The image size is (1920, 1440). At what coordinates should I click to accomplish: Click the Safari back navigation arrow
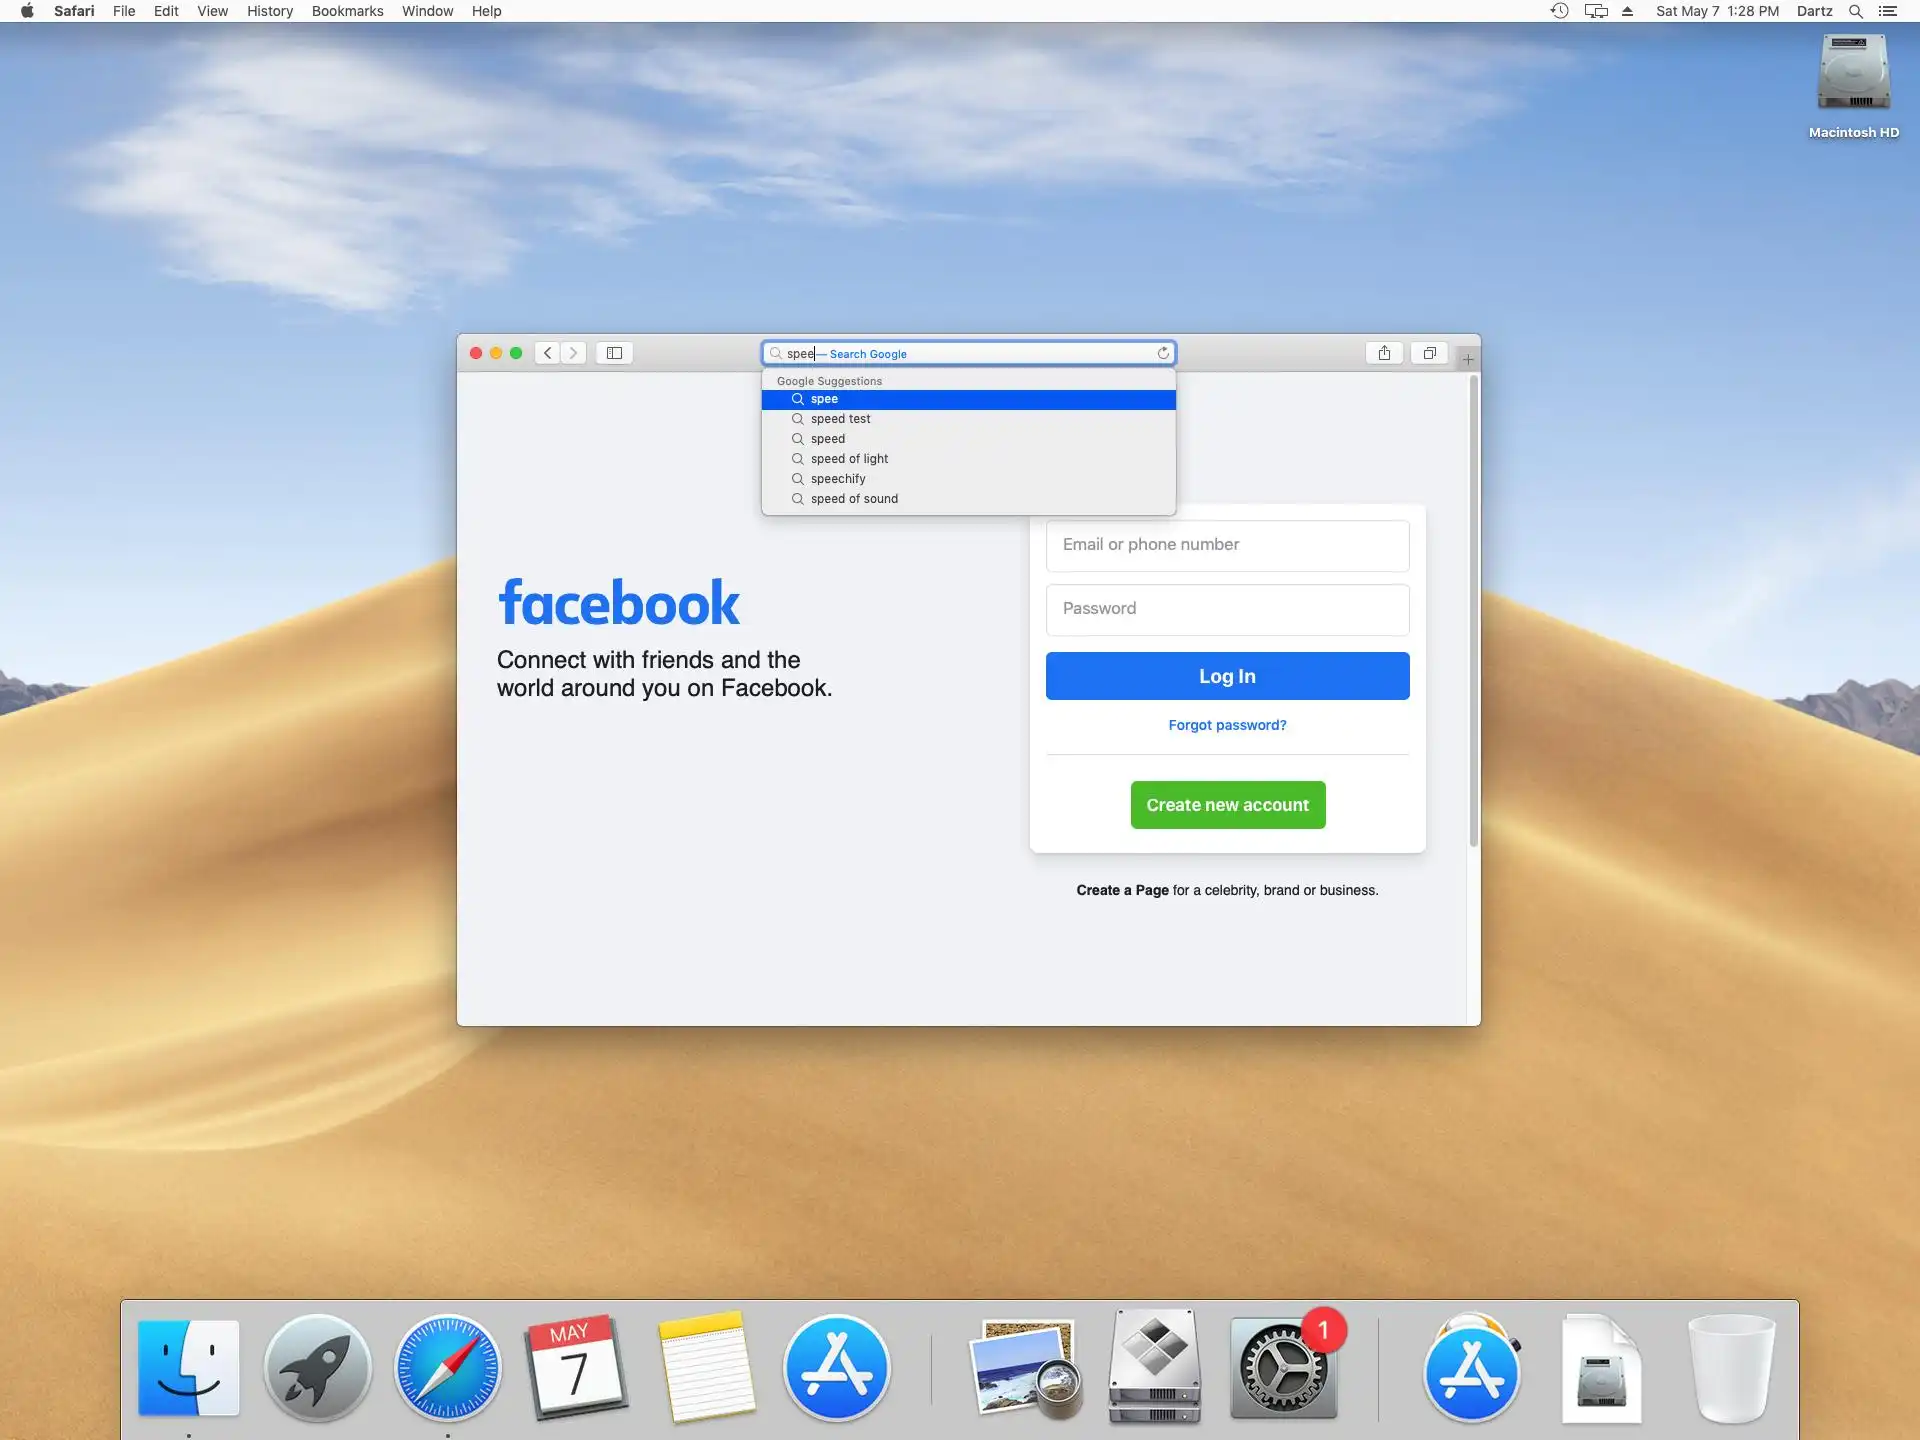click(x=547, y=353)
